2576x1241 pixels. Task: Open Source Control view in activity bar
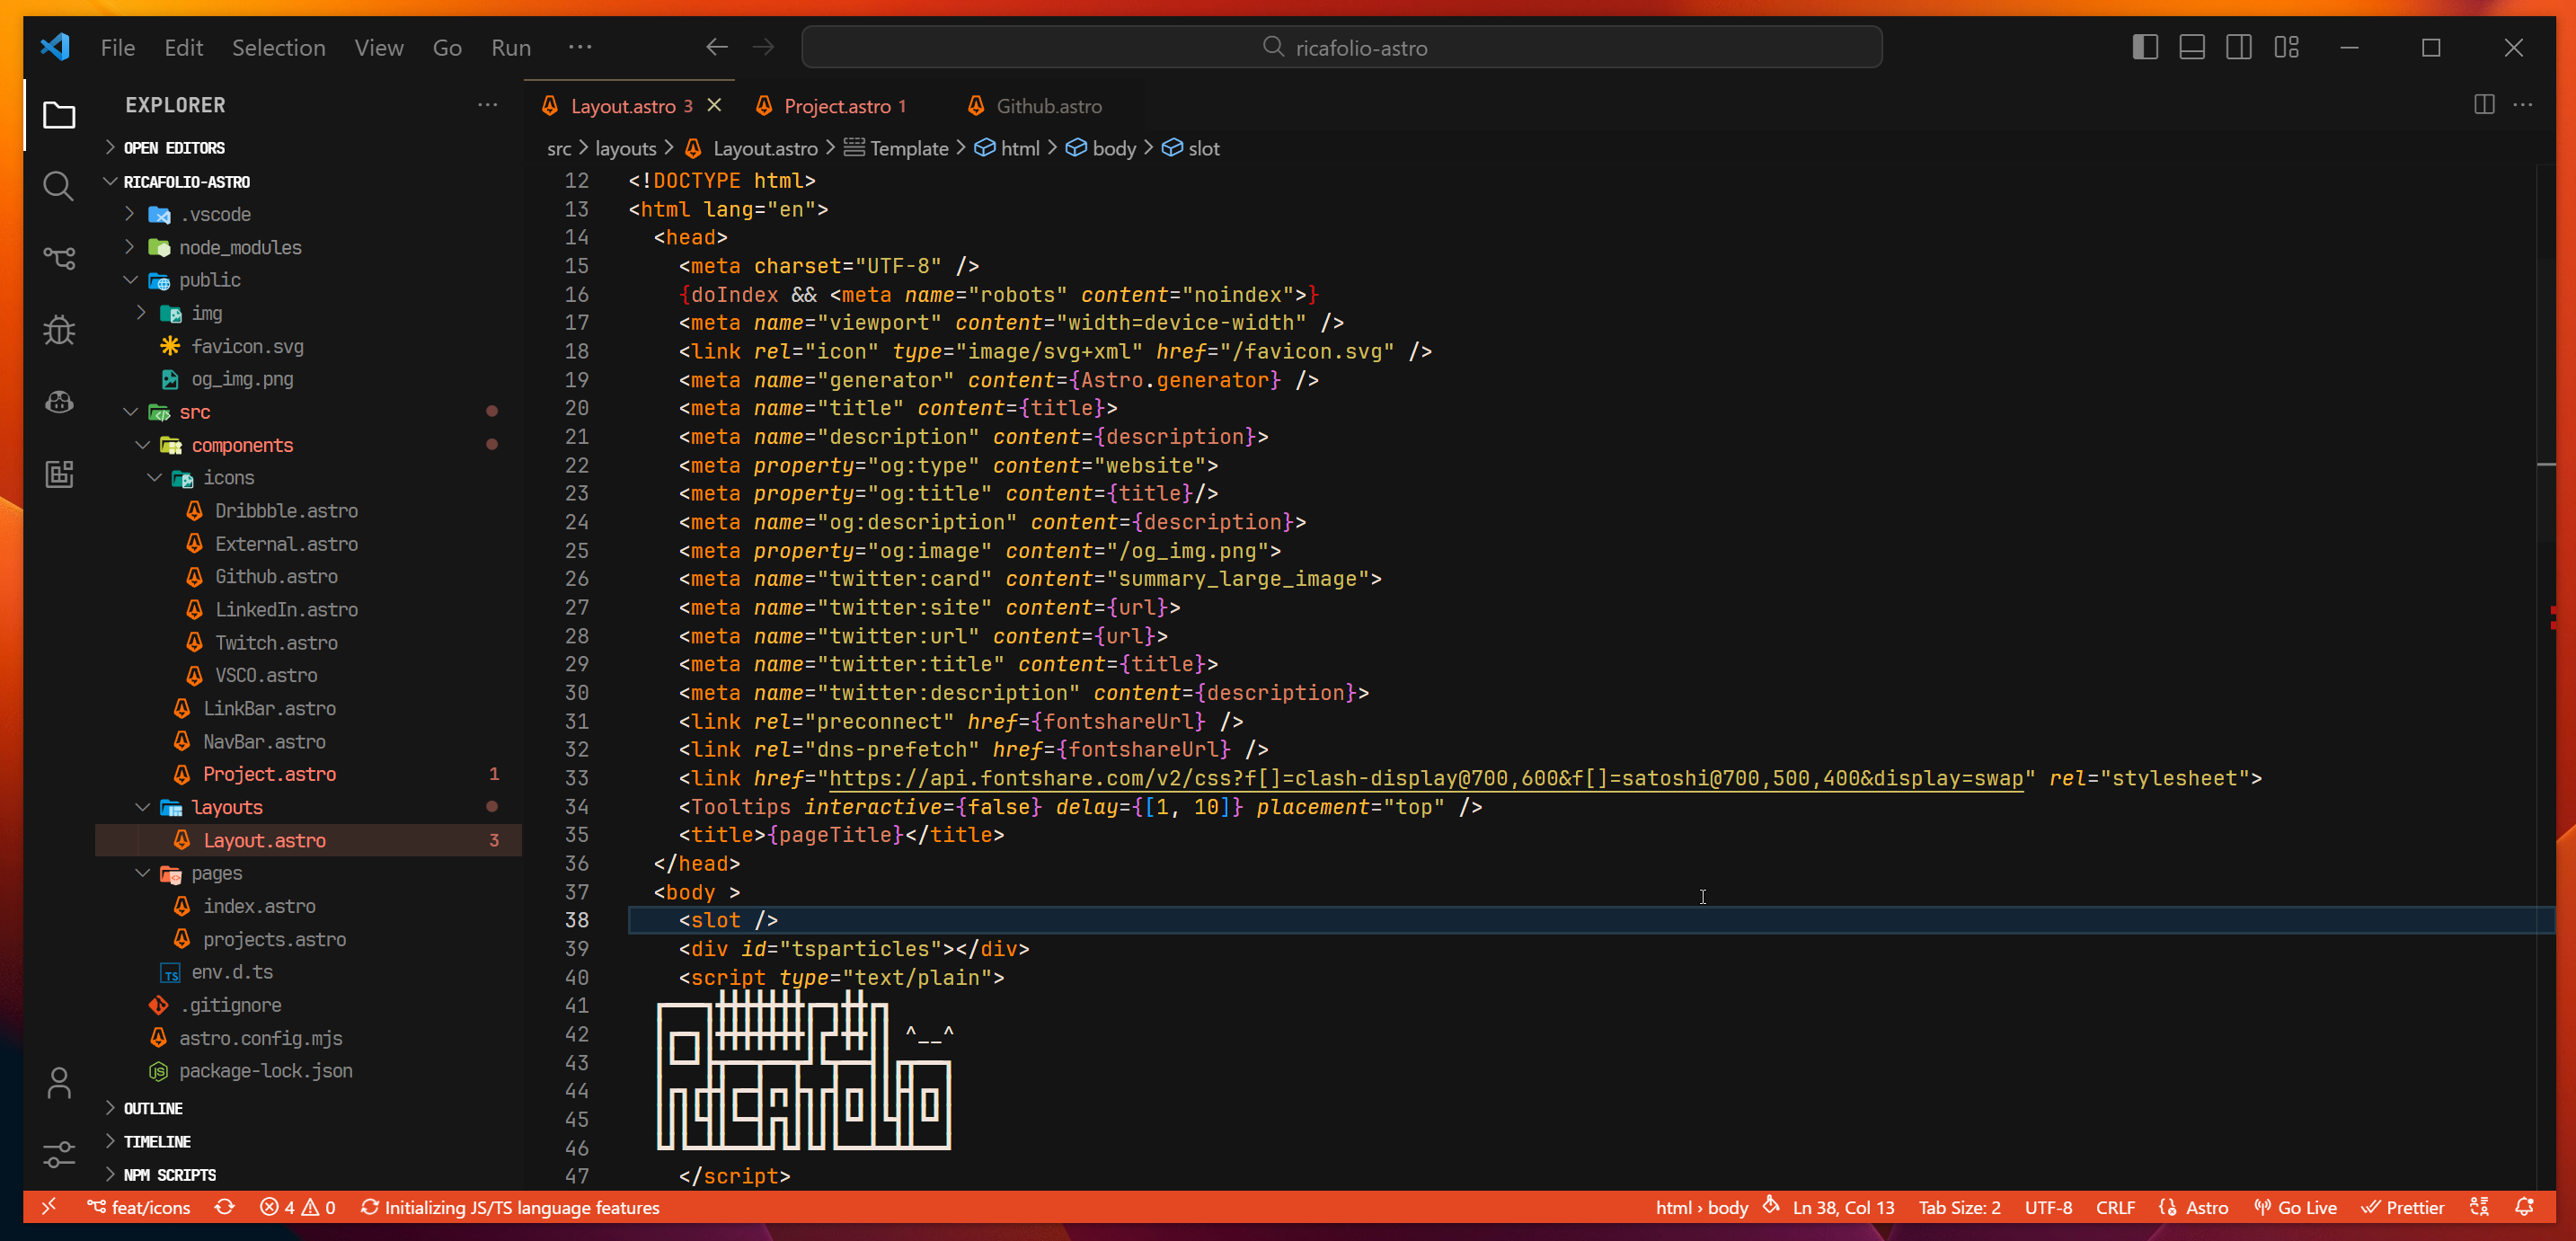[58, 258]
